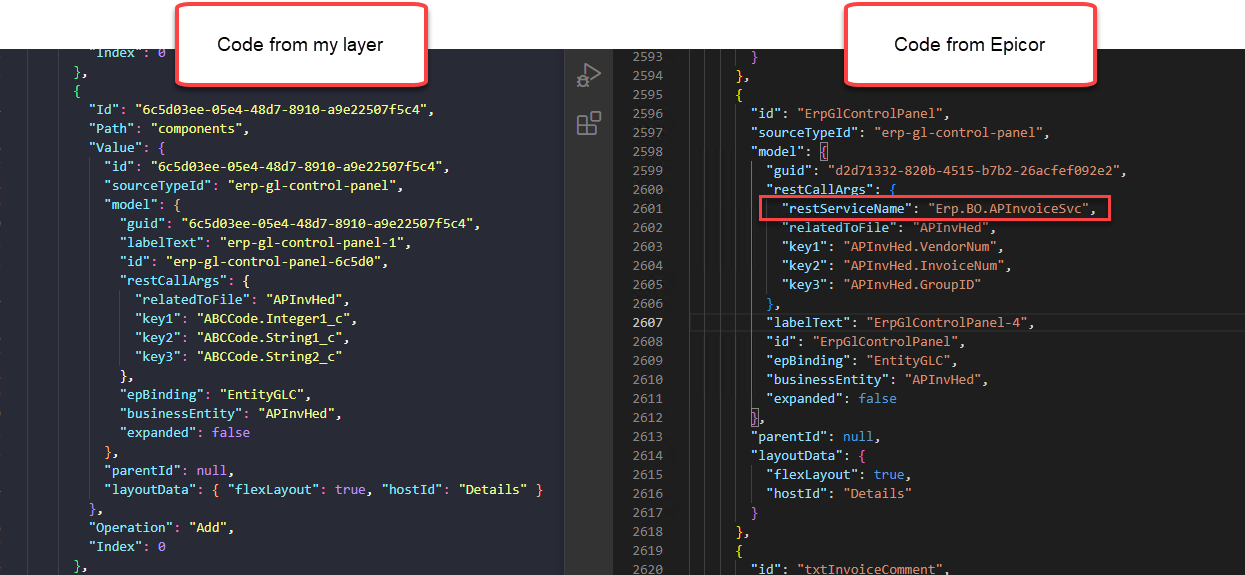The width and height of the screenshot is (1245, 575).
Task: Click line number 2602 in the gutter
Action: coord(648,228)
